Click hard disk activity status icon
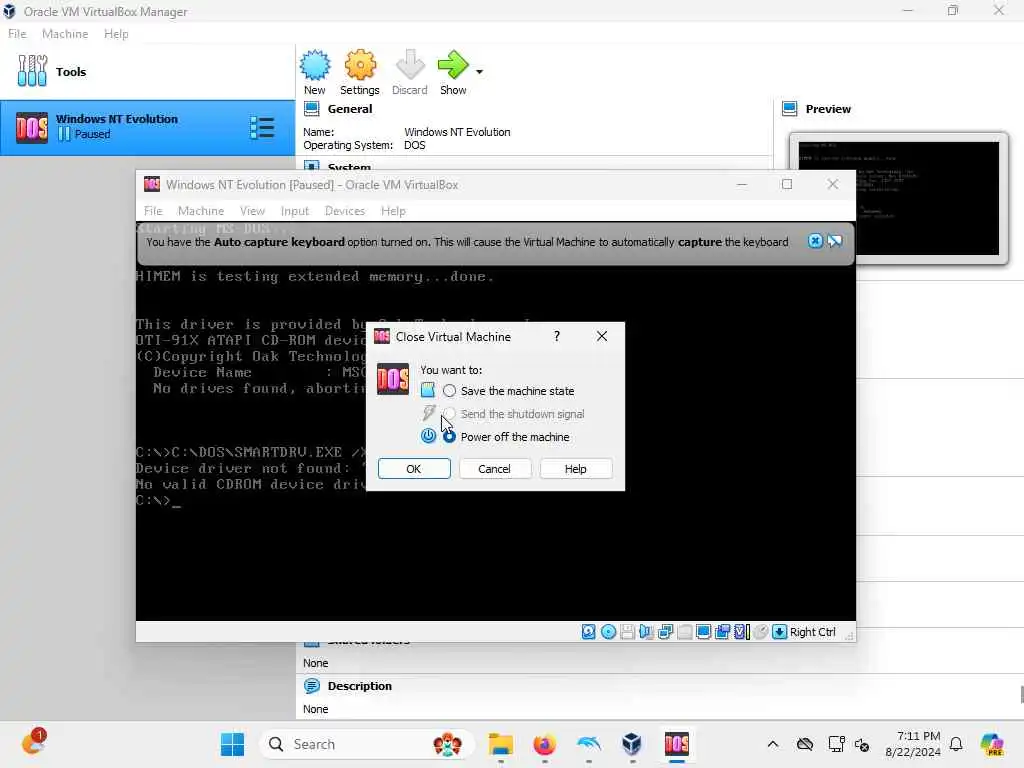The image size is (1024, 768). [588, 632]
